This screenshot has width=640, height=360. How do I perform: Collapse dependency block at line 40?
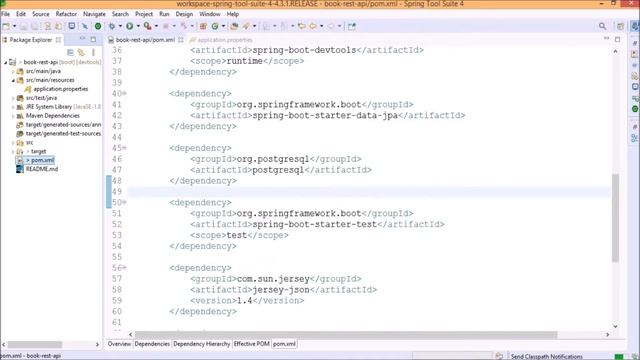pos(124,93)
